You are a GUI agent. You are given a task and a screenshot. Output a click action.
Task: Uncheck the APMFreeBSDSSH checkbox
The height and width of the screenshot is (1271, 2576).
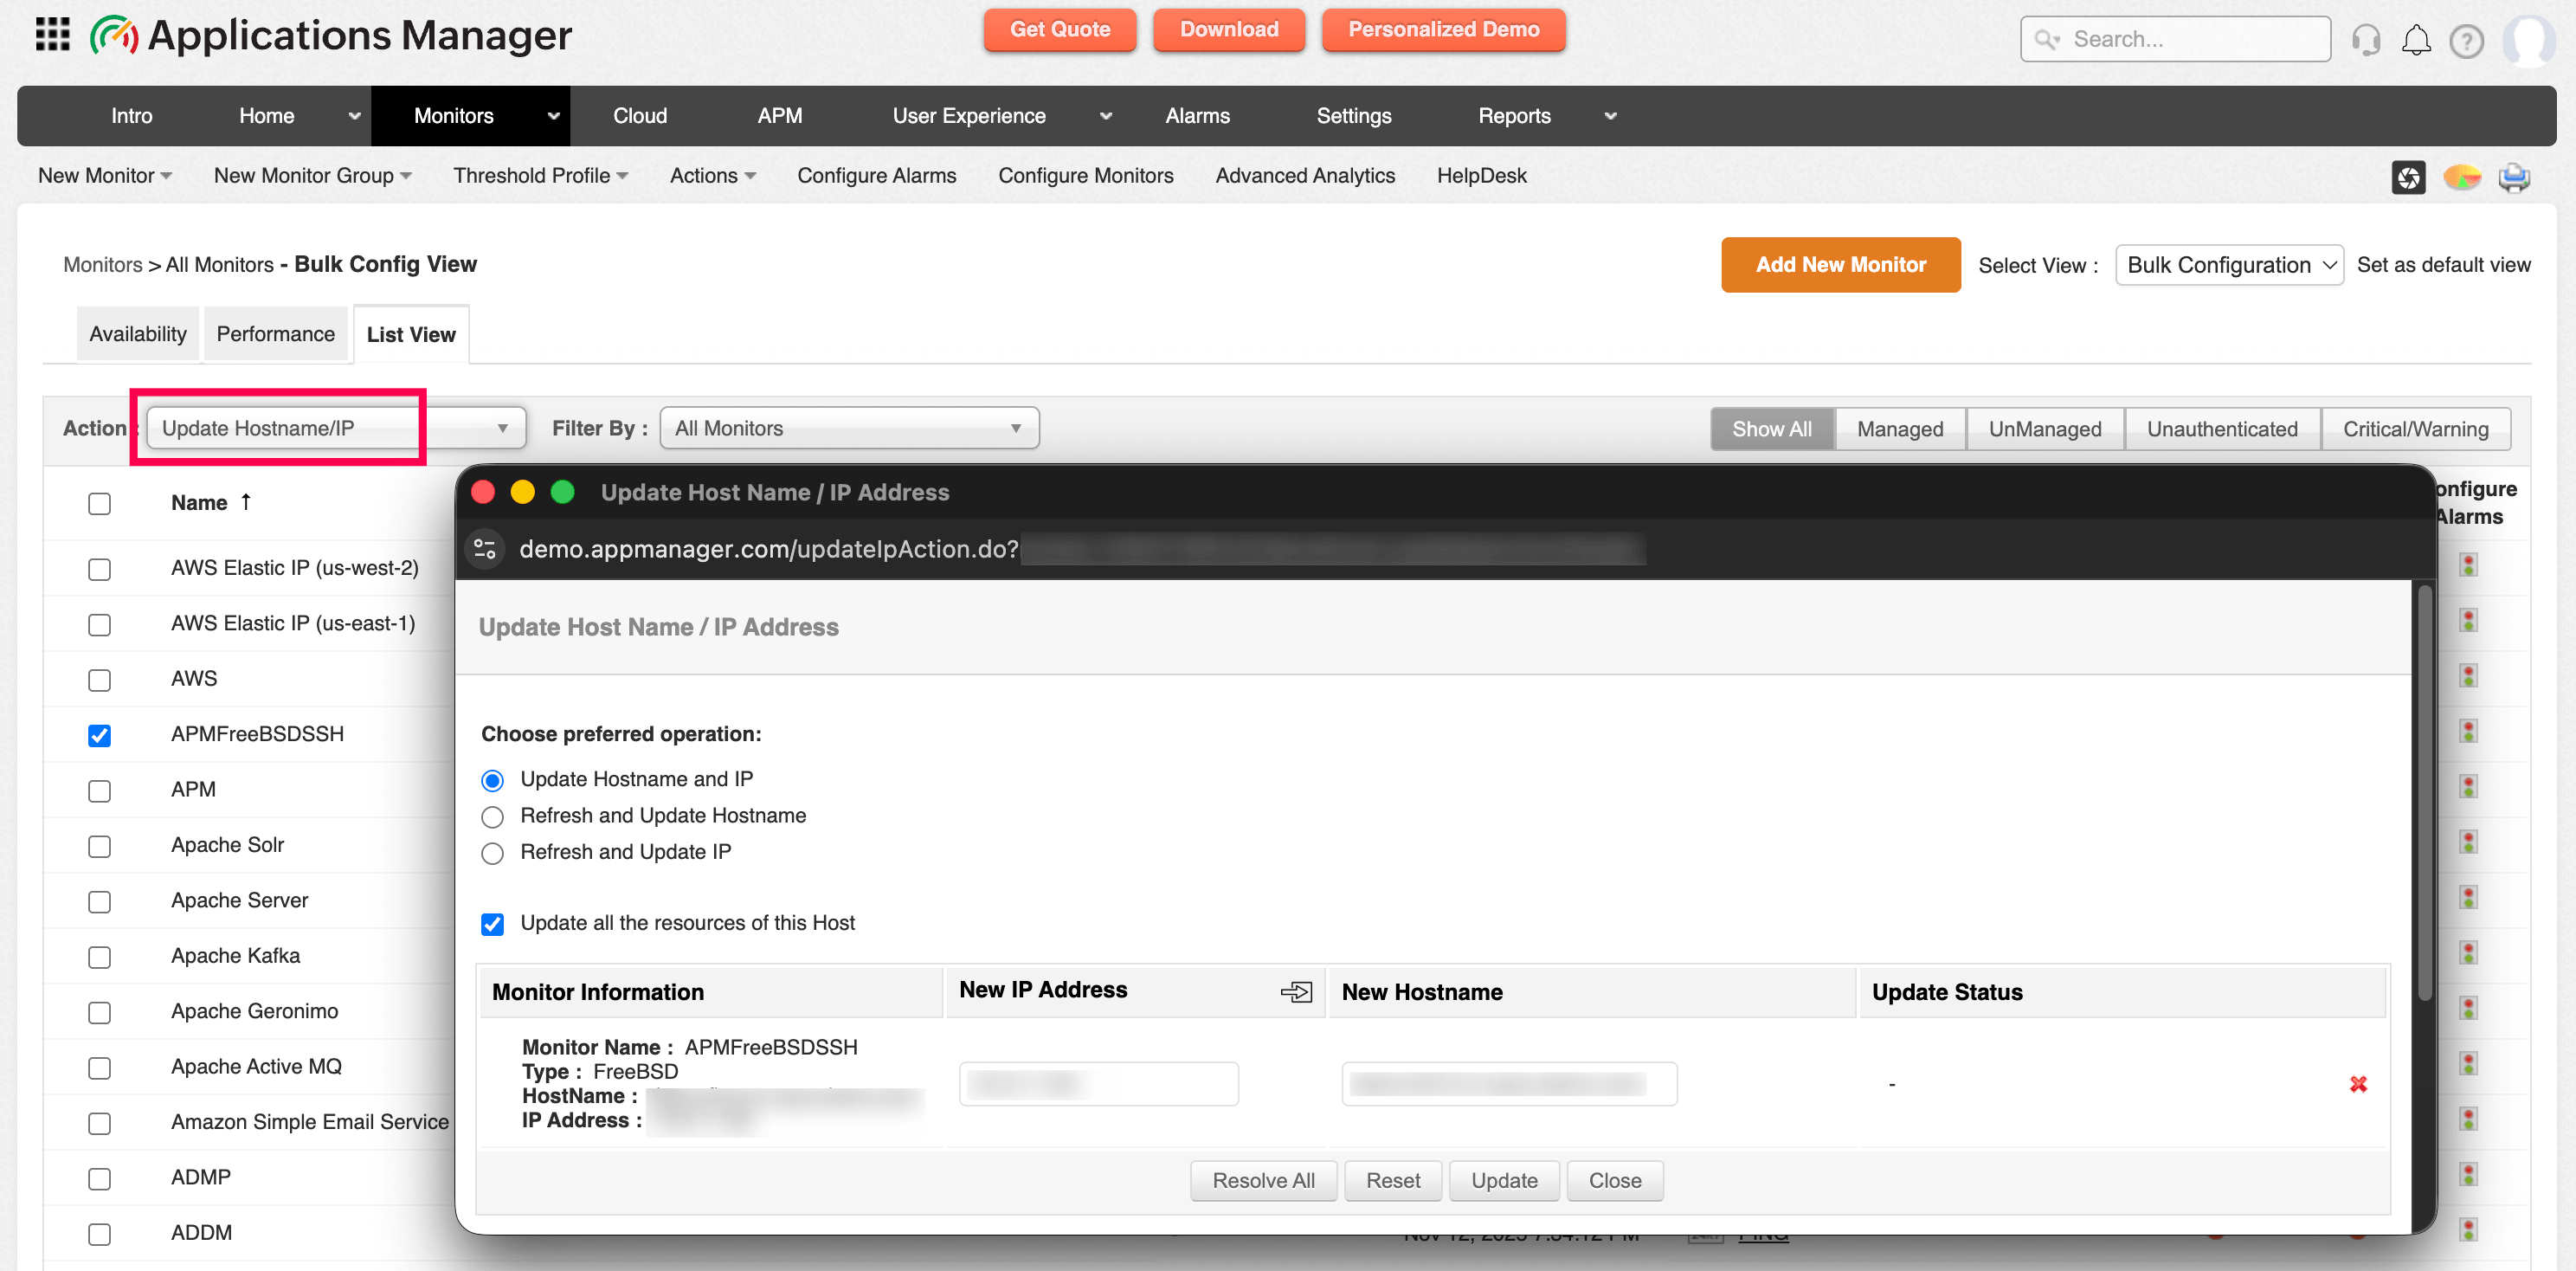point(99,735)
